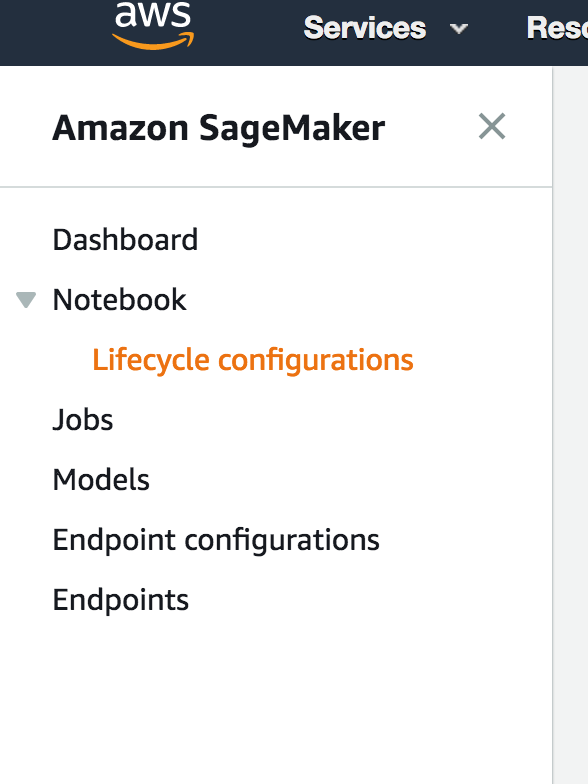Viewport: 588px width, 784px height.
Task: Go to the SageMaker Dashboard
Action: pyautogui.click(x=125, y=240)
